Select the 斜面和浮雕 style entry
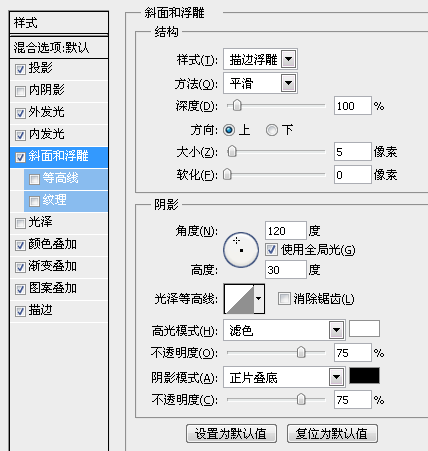This screenshot has height=451, width=428. click(x=59, y=157)
